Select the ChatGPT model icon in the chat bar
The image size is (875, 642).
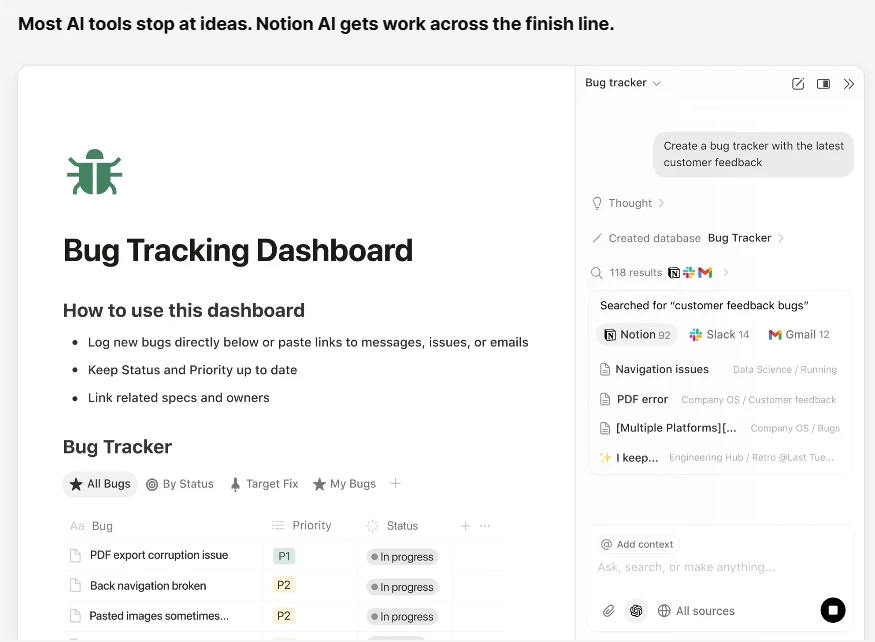[636, 610]
